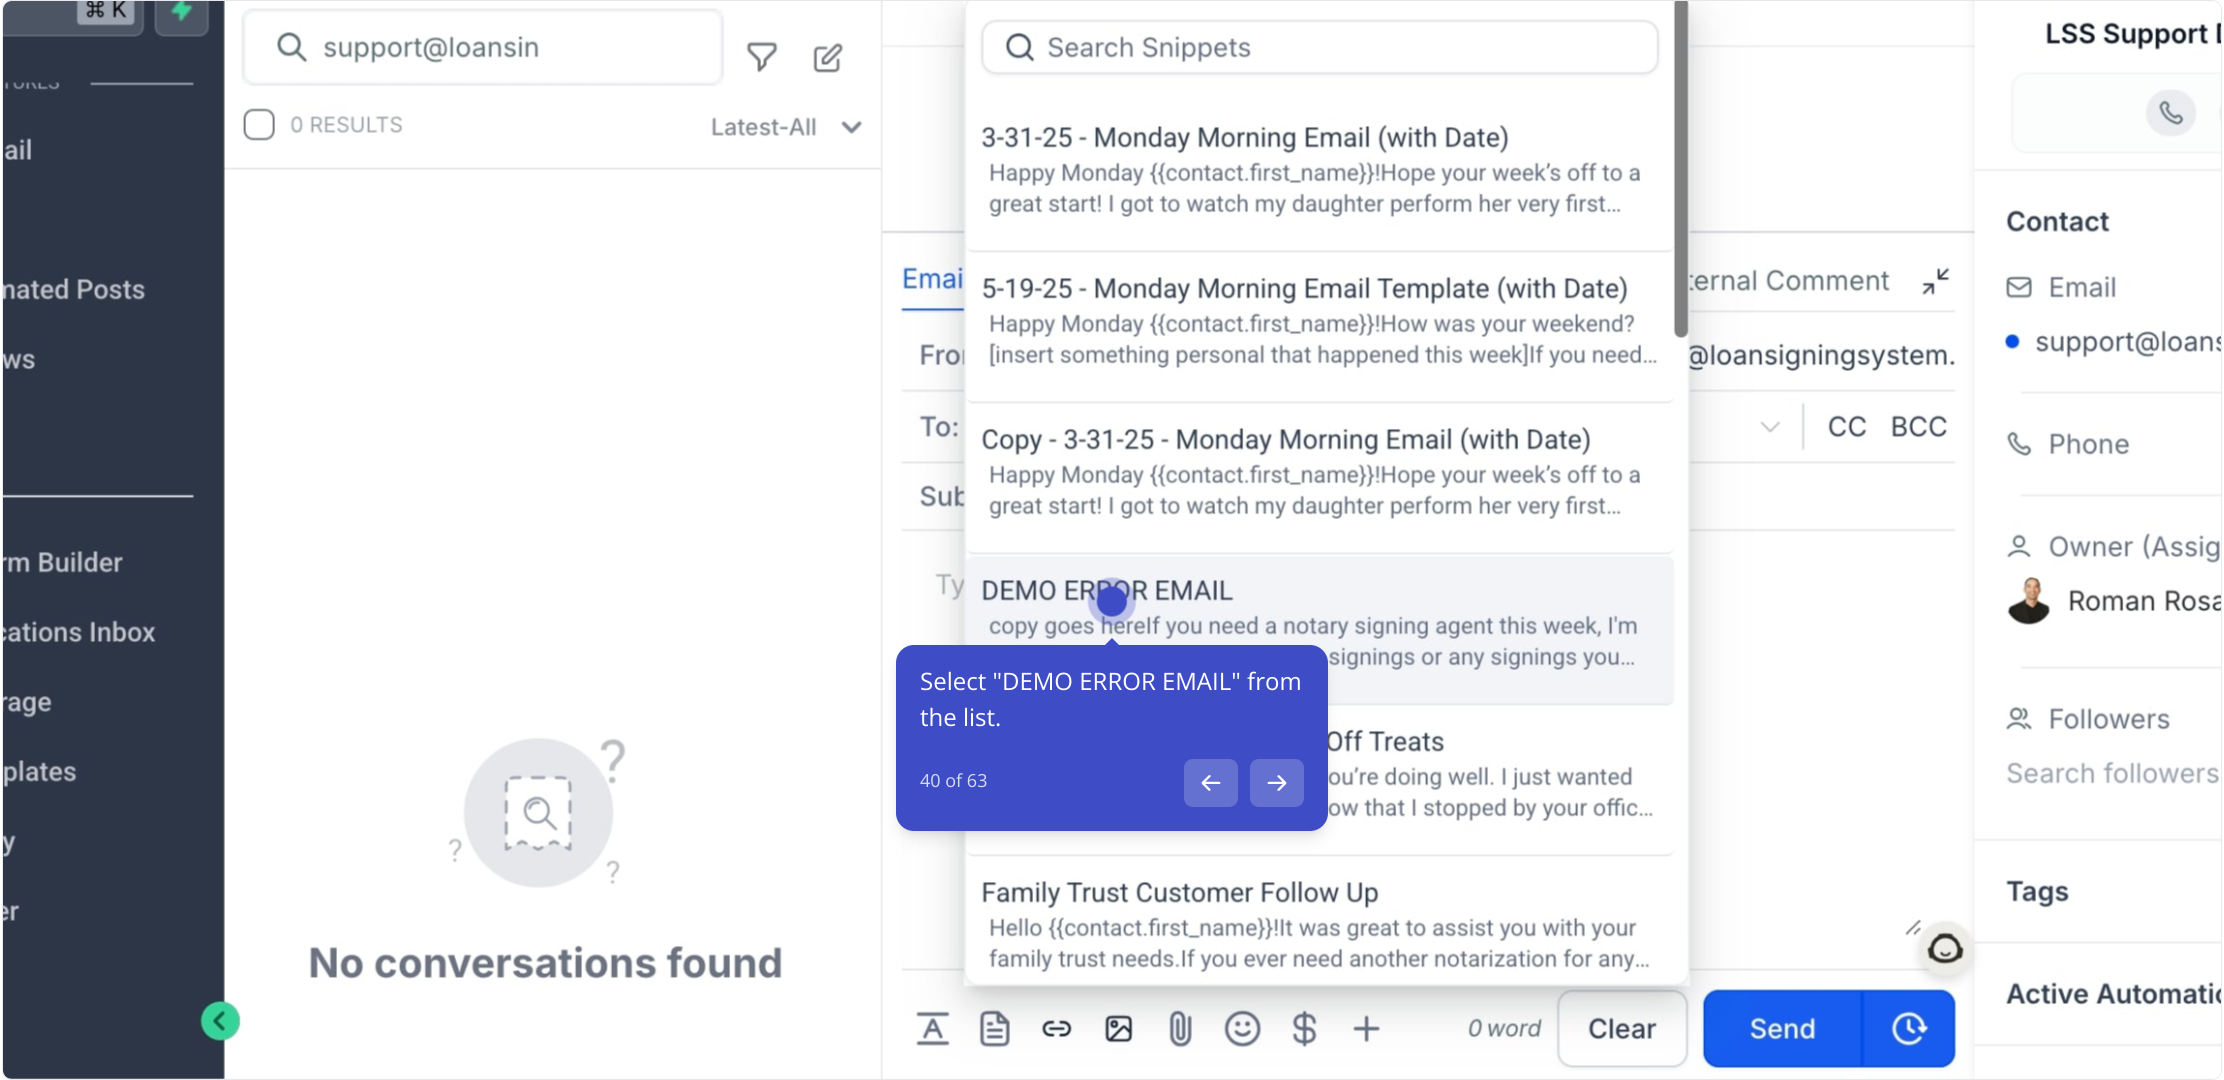The height and width of the screenshot is (1080, 2224).
Task: Click the compose new message icon
Action: click(x=827, y=58)
